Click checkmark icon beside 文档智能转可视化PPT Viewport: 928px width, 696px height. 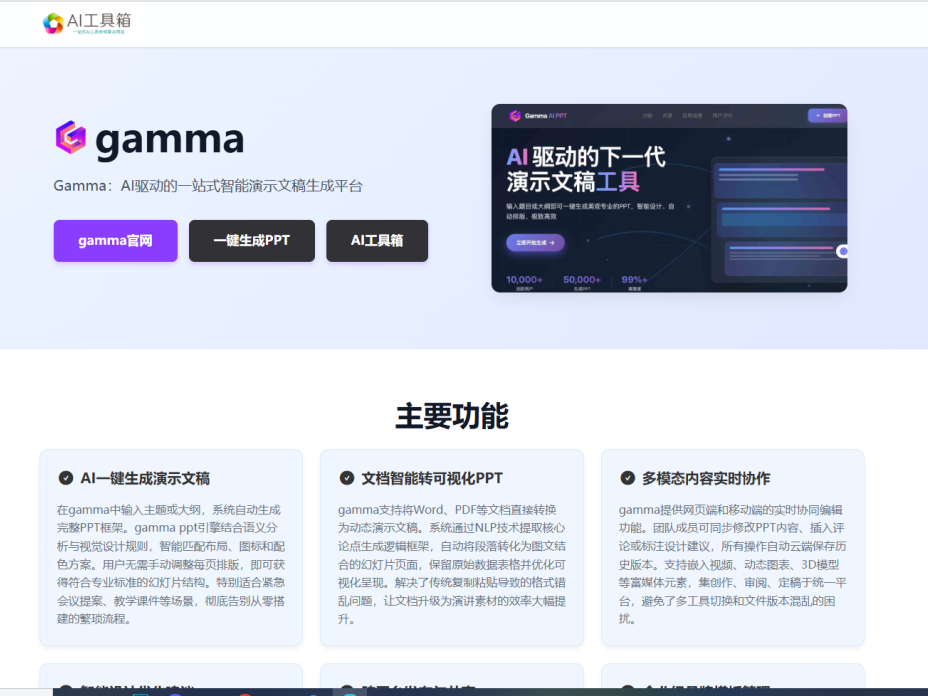click(347, 478)
